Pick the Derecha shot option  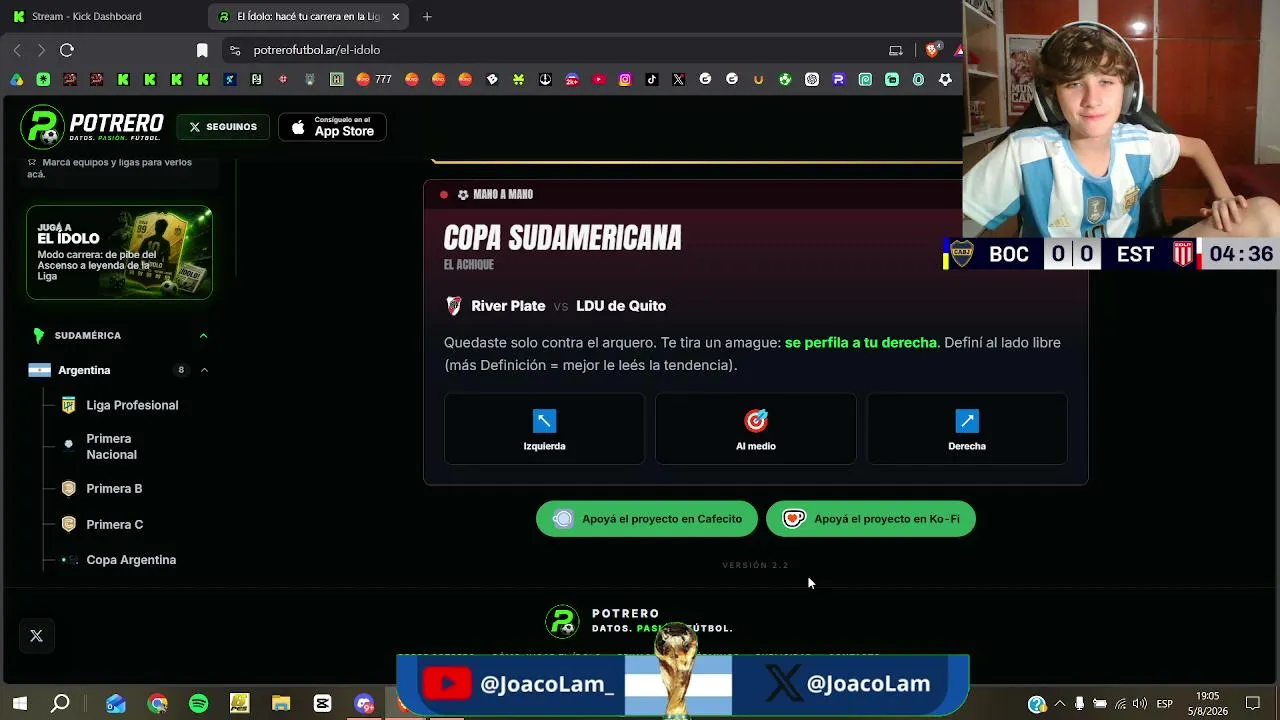967,429
